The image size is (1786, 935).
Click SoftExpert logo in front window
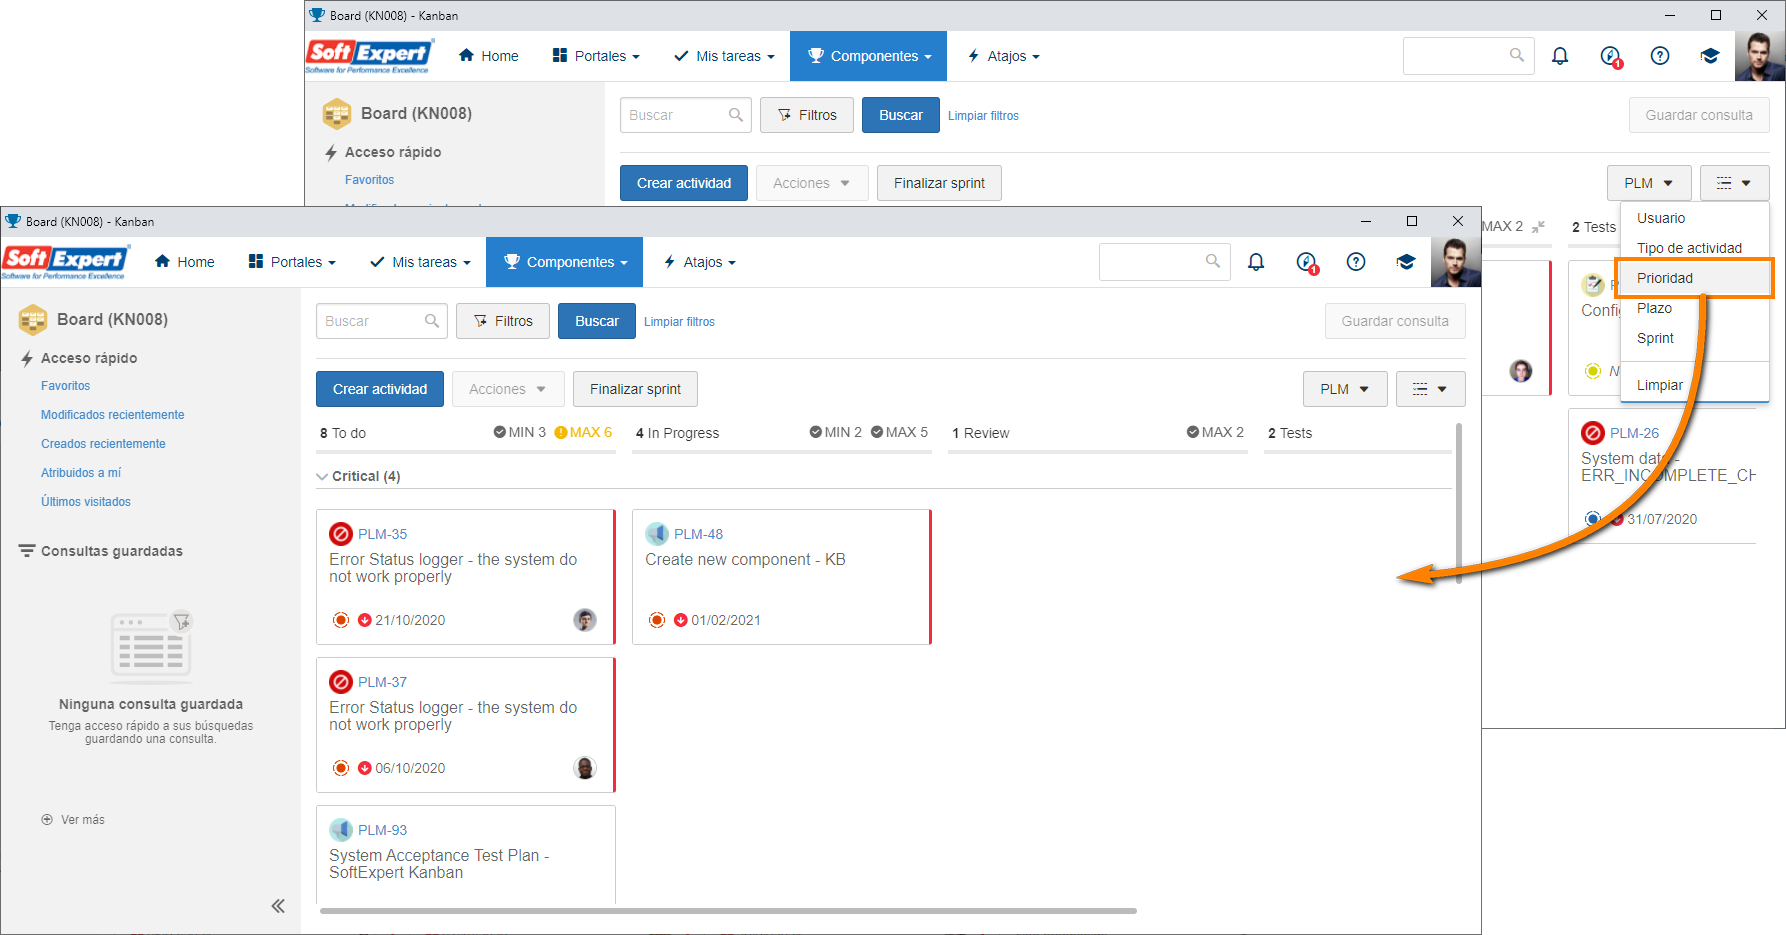point(65,262)
